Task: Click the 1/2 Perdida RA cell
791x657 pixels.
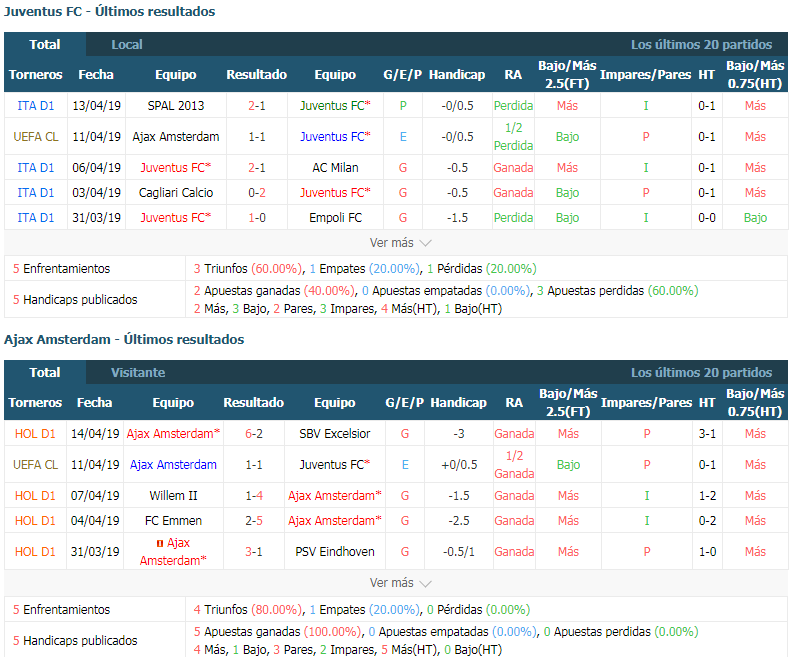Action: [x=513, y=137]
